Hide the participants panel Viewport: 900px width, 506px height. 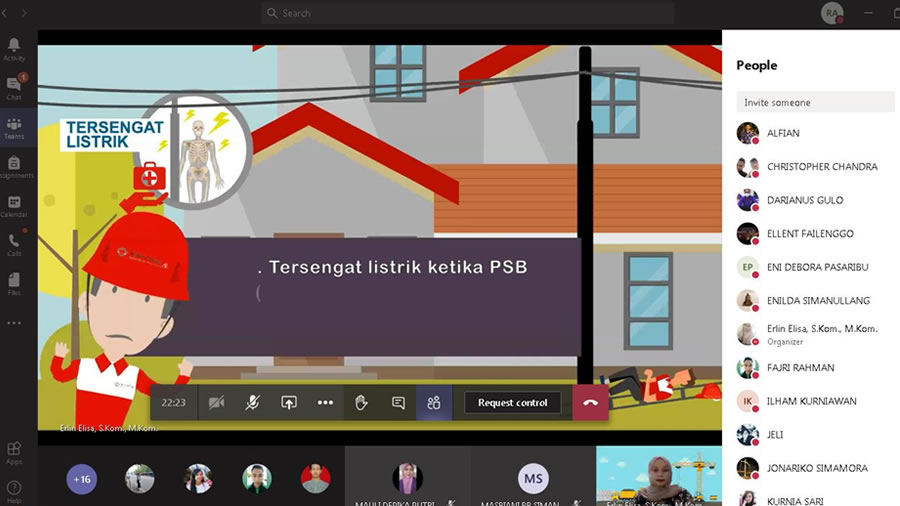(434, 403)
